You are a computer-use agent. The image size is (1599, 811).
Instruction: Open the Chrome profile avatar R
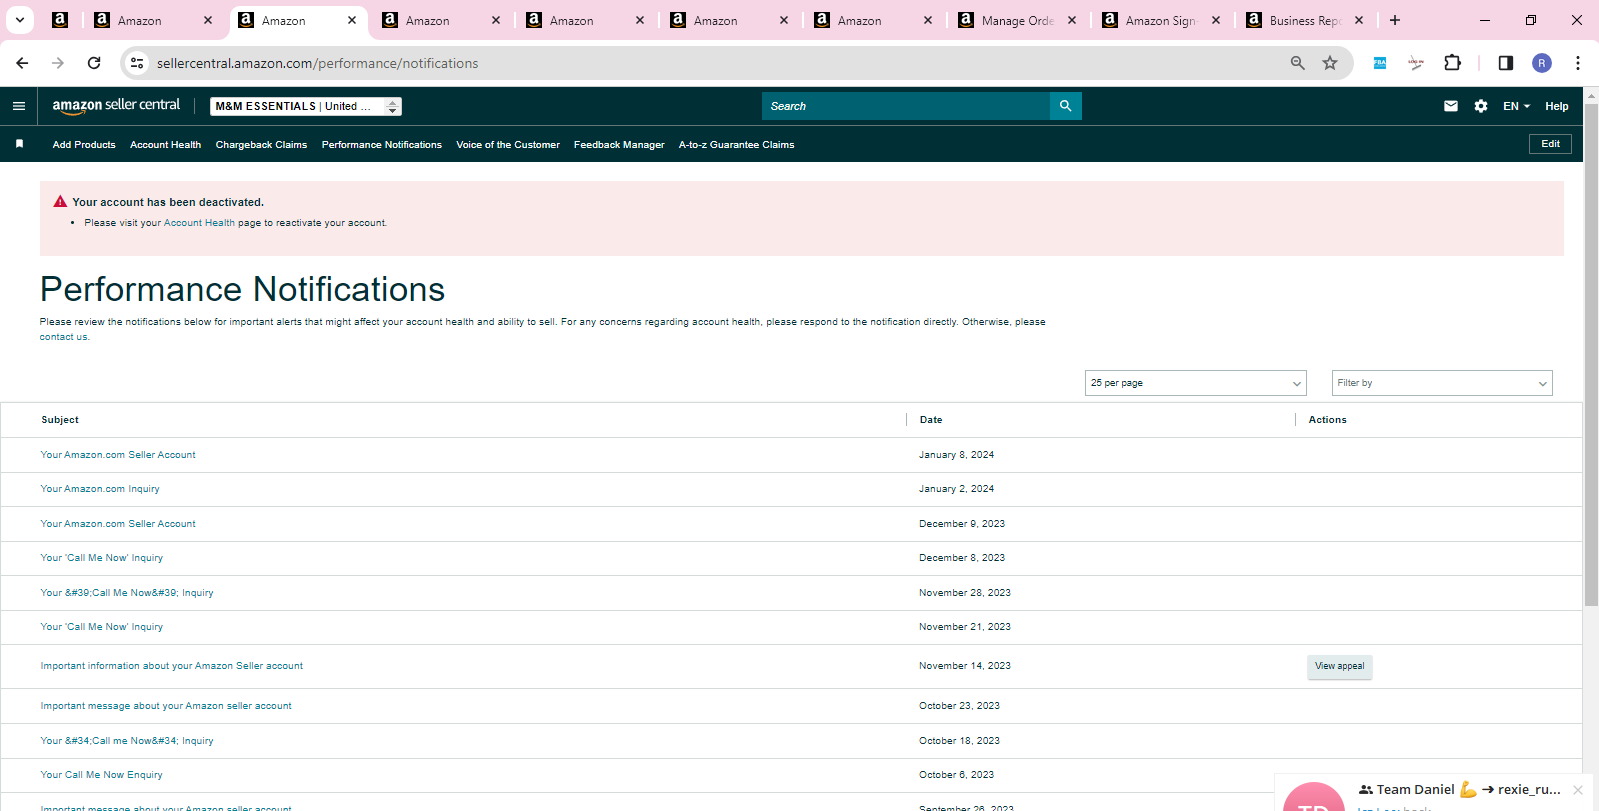coord(1542,63)
